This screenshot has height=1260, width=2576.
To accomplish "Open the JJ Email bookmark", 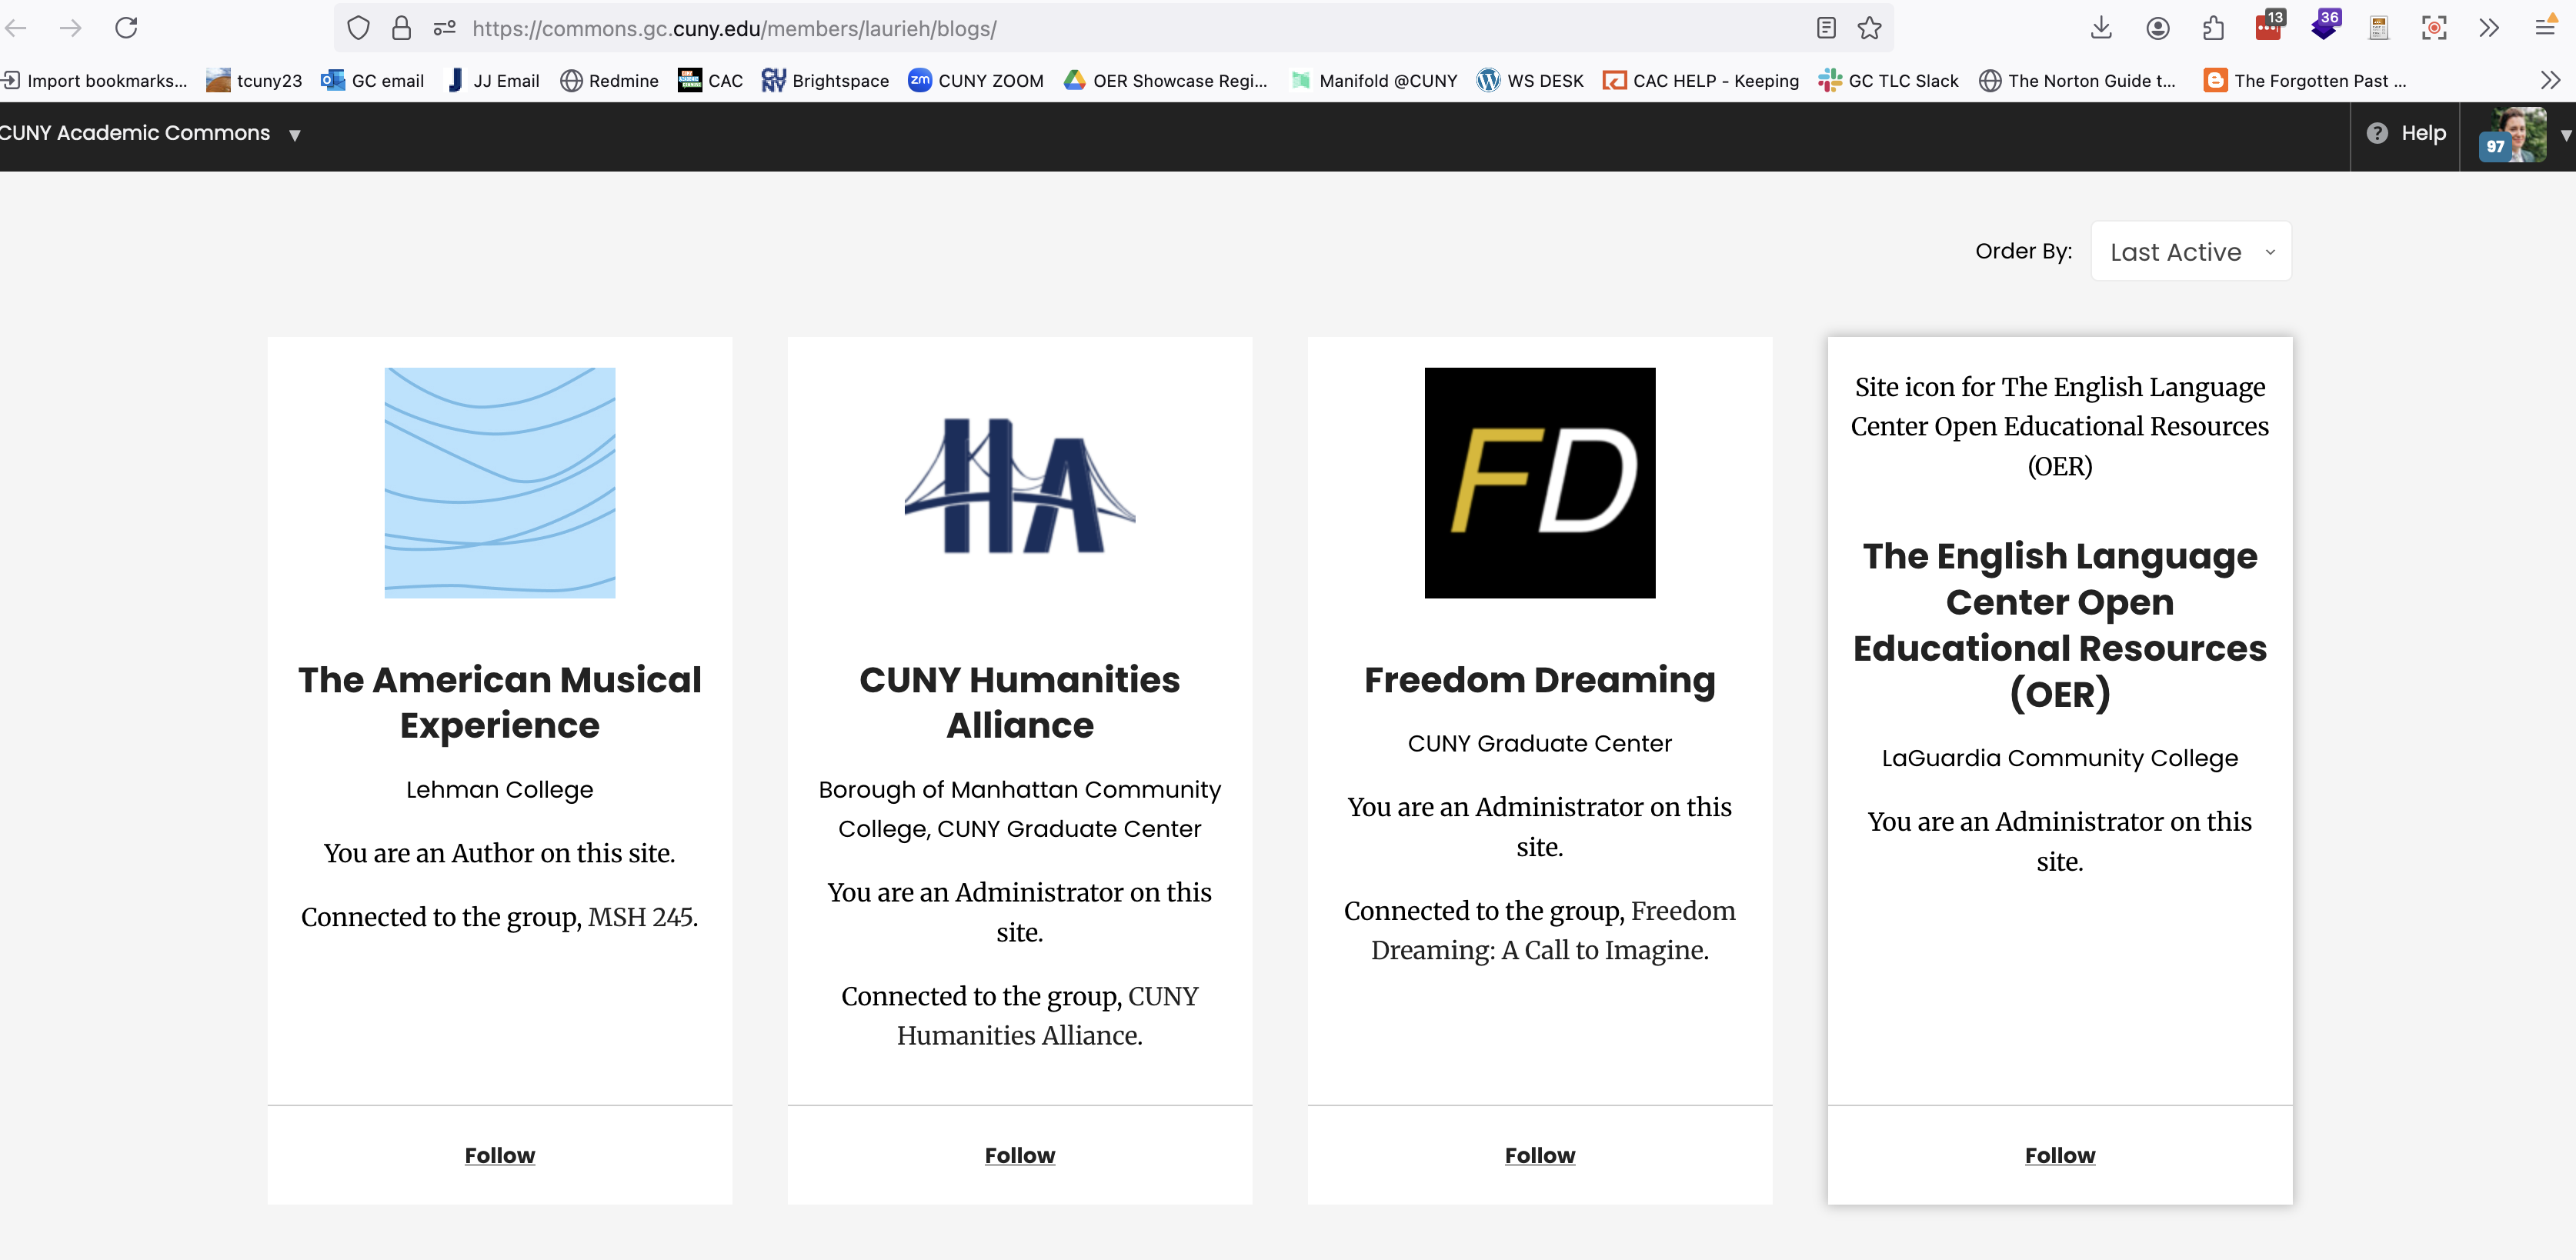I will coord(493,80).
